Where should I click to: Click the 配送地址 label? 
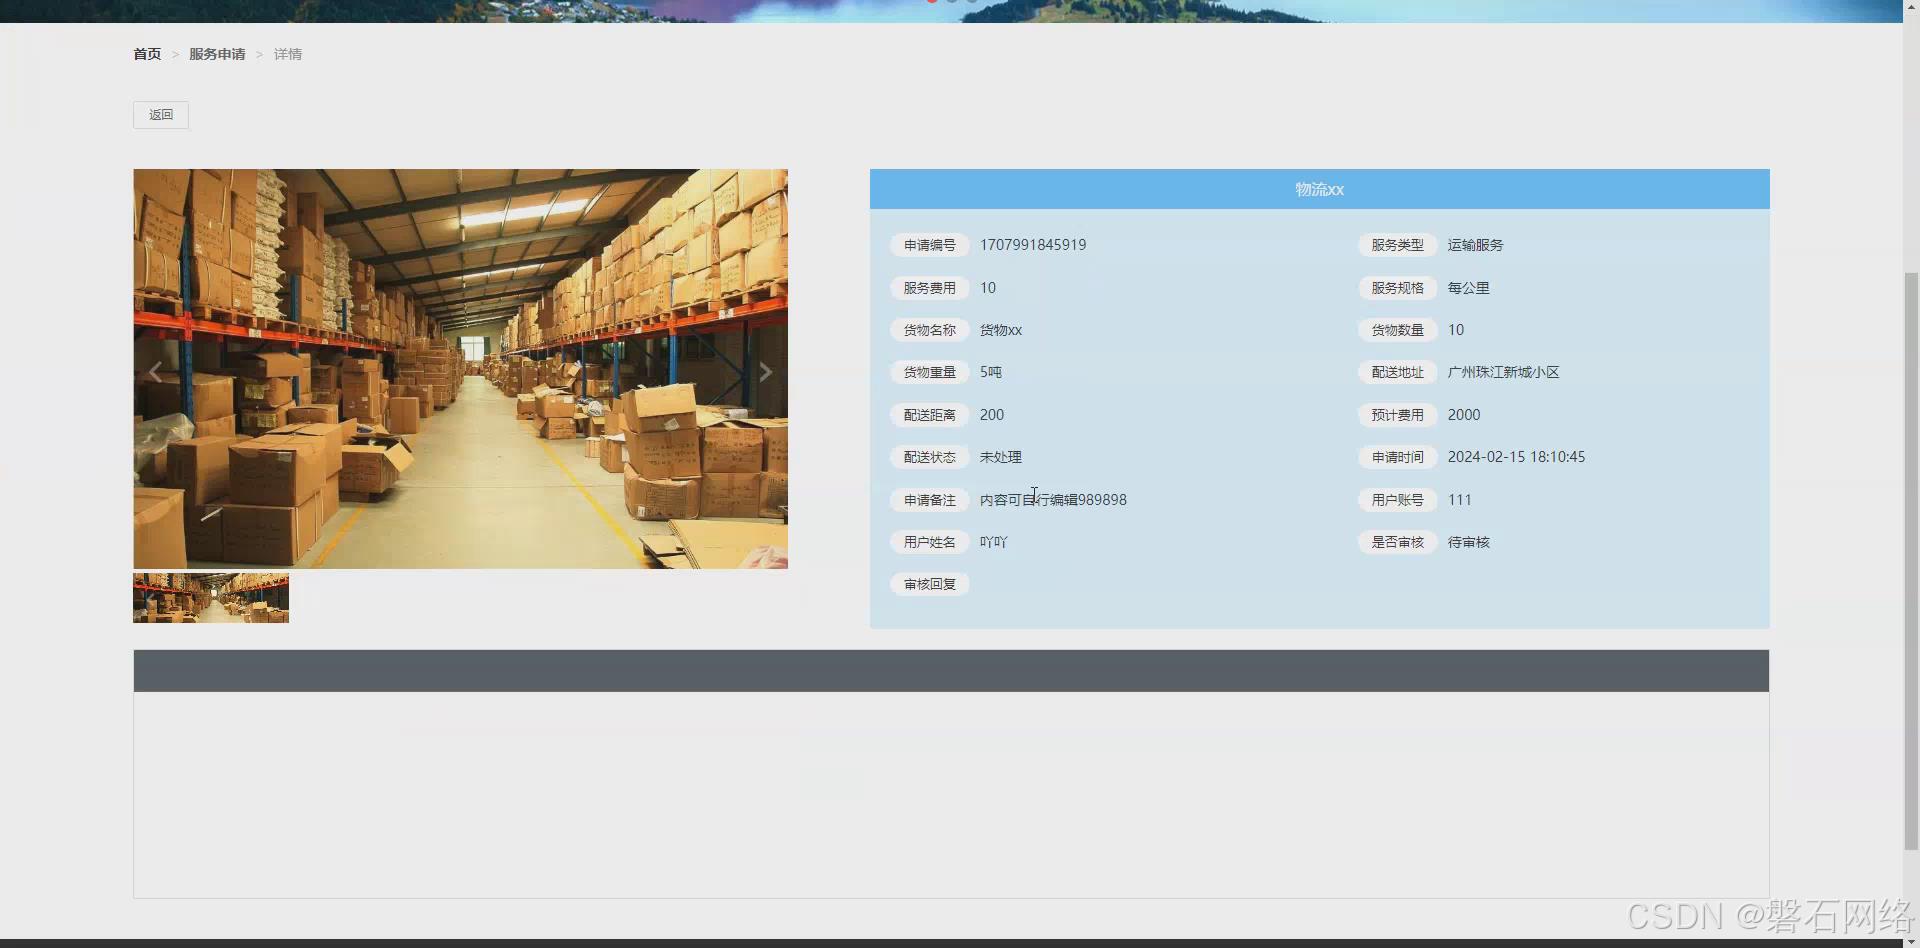click(1397, 372)
